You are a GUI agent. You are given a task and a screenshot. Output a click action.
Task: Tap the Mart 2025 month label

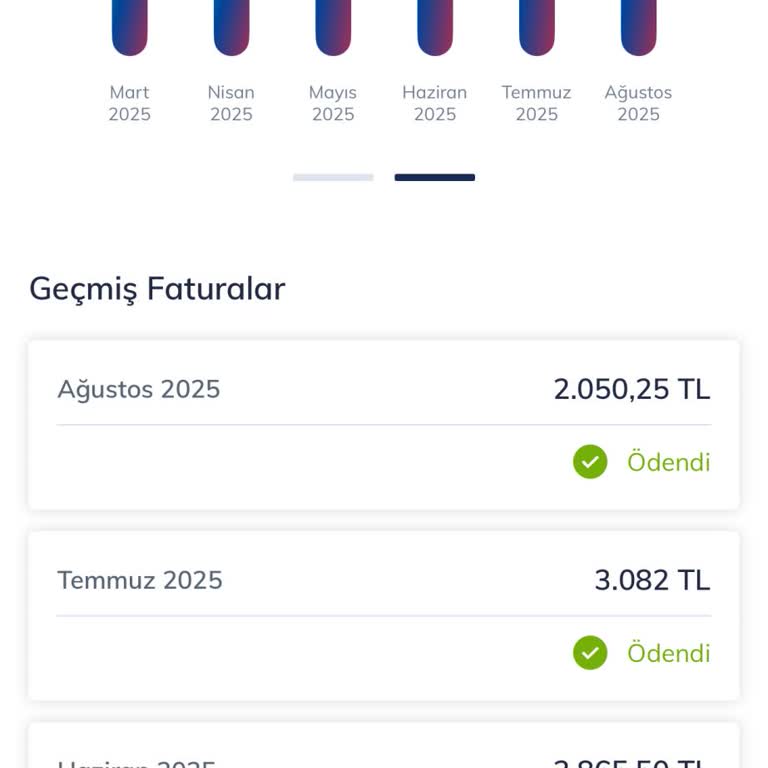(130, 103)
